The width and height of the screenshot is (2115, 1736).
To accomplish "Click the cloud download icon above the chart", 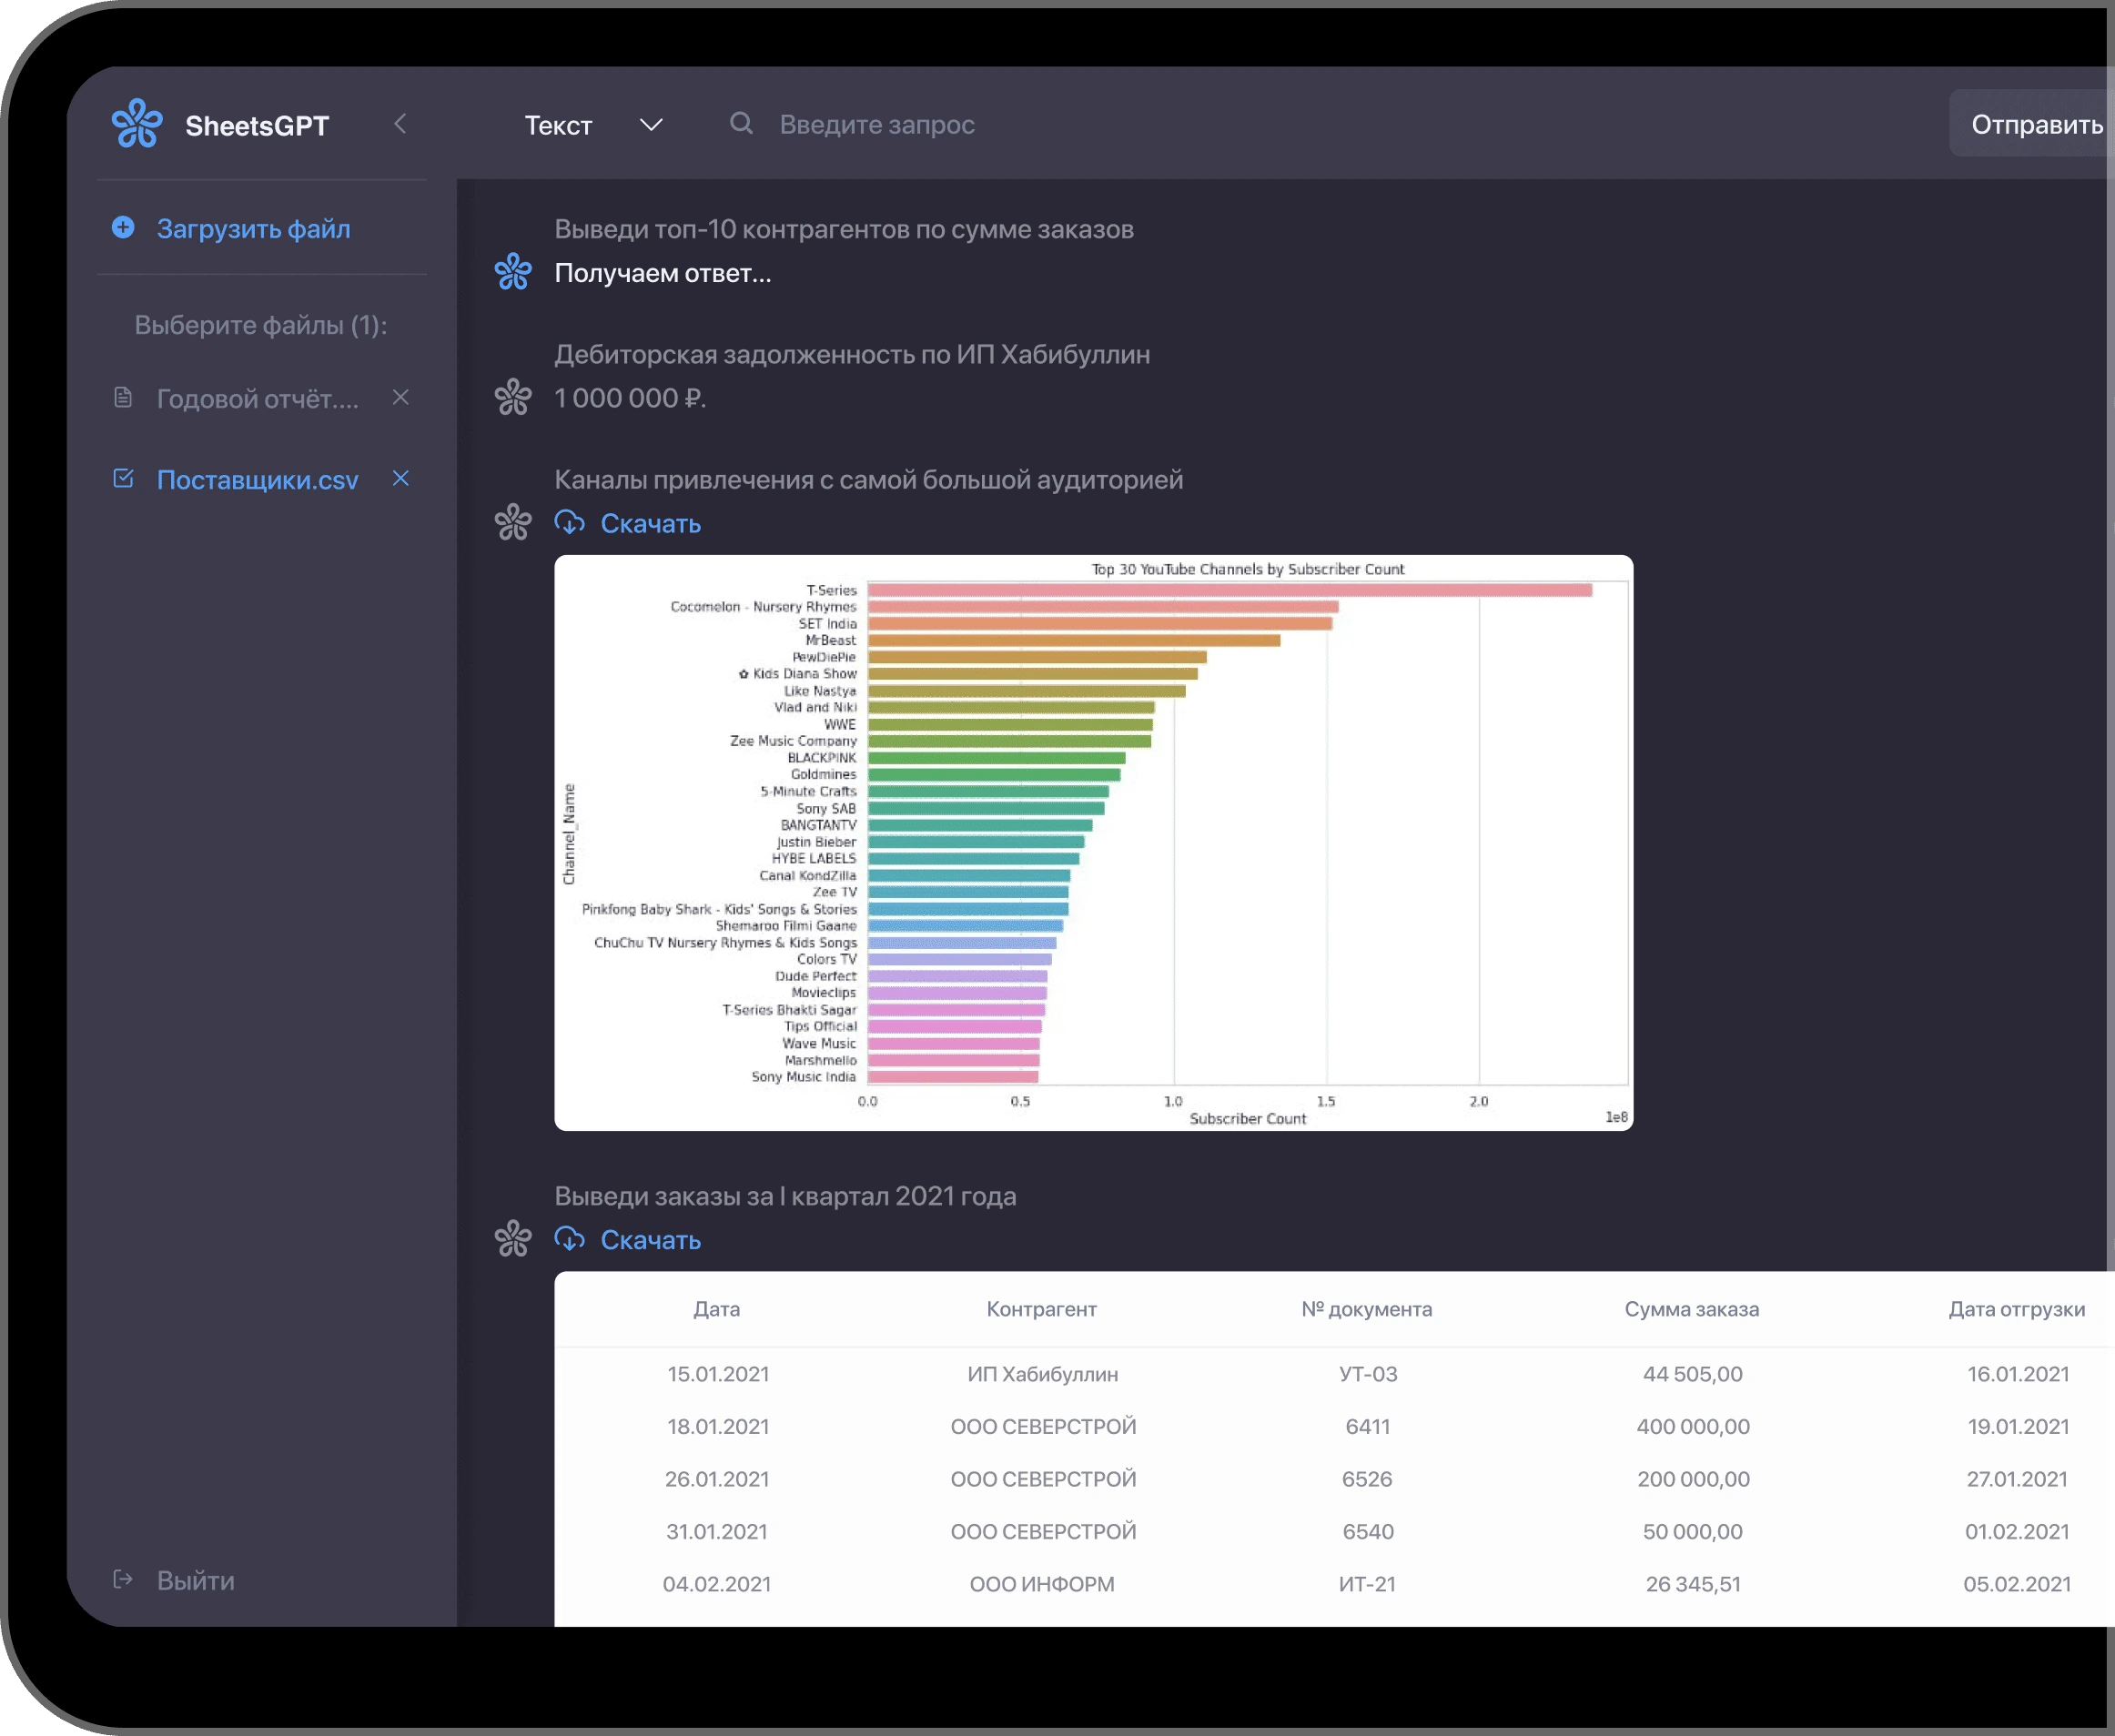I will pyautogui.click(x=570, y=523).
